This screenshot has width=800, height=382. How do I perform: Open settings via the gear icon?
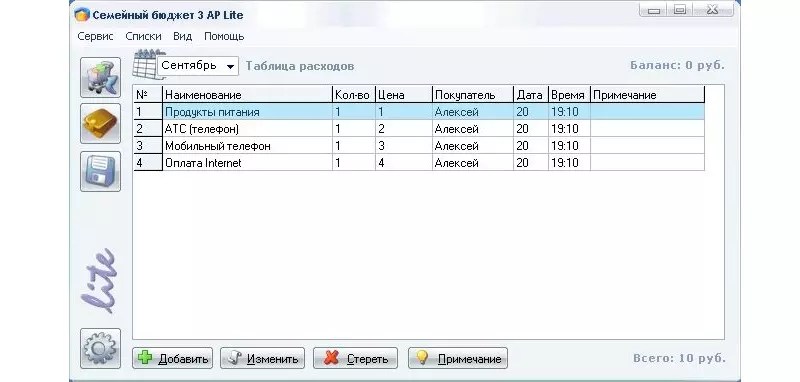tap(101, 348)
